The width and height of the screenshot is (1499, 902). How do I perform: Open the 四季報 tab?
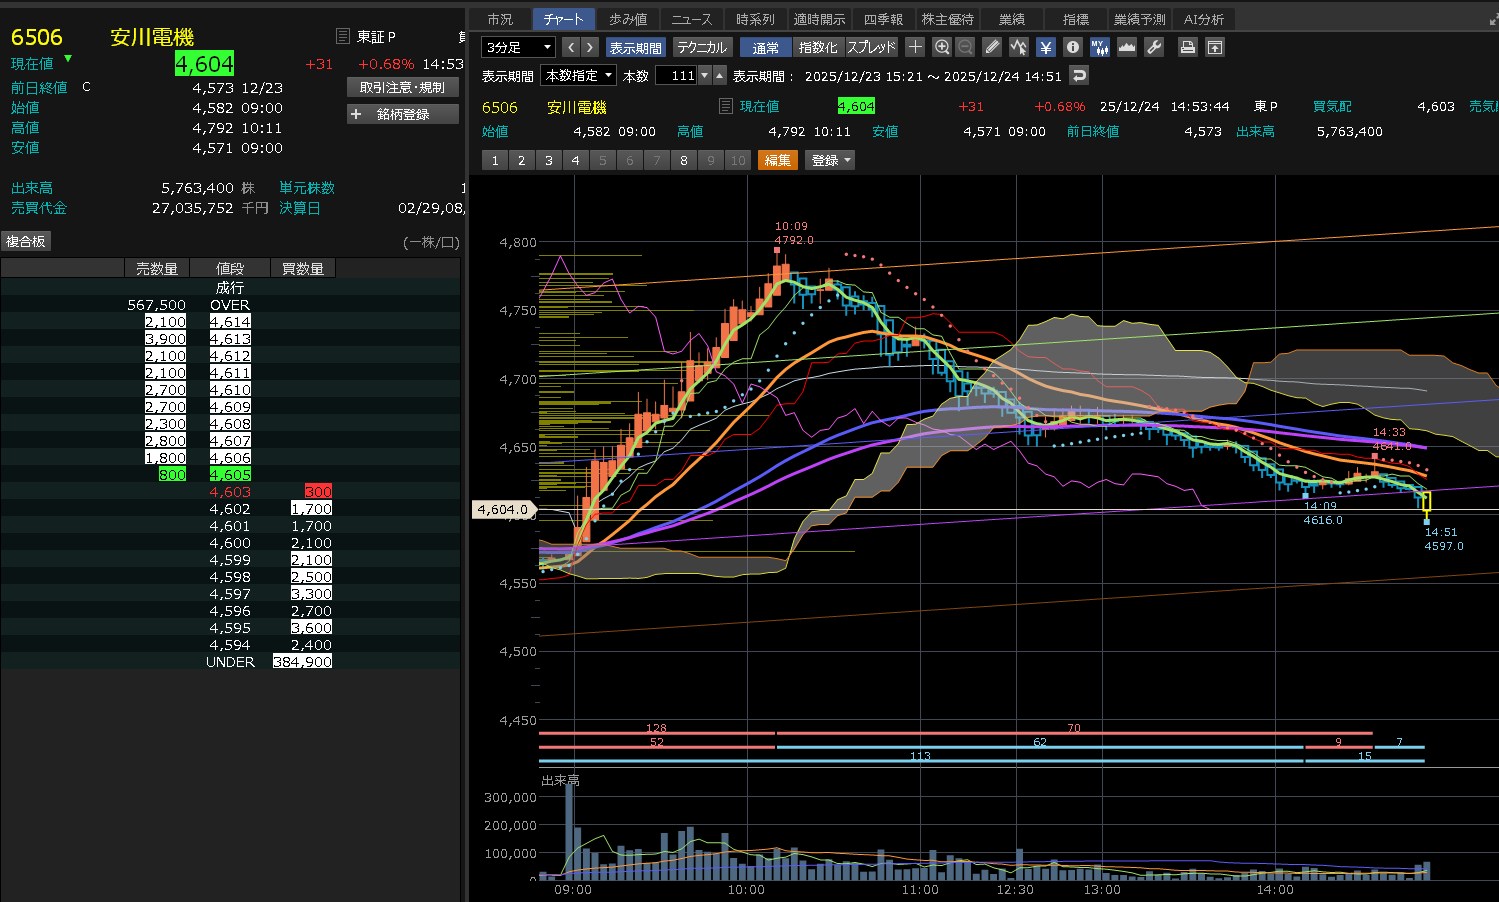pos(883,19)
